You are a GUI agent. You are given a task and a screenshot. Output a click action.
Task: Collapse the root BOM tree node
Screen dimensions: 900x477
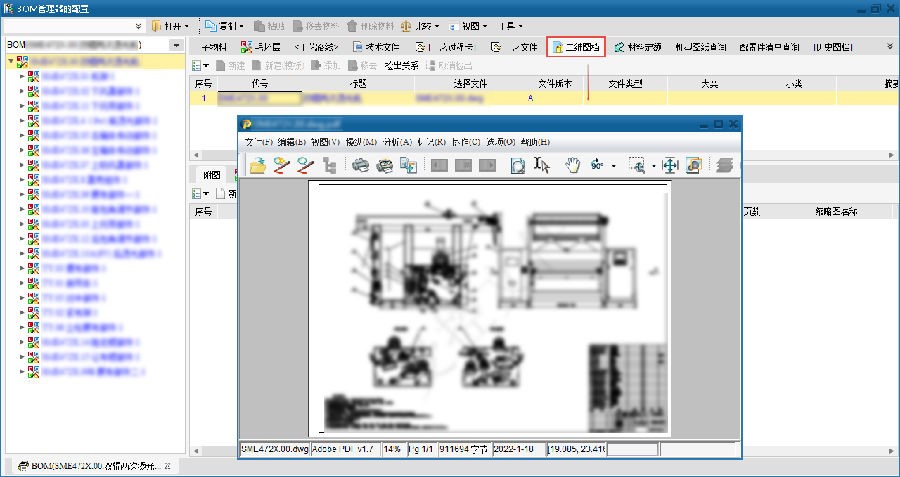pyautogui.click(x=9, y=61)
